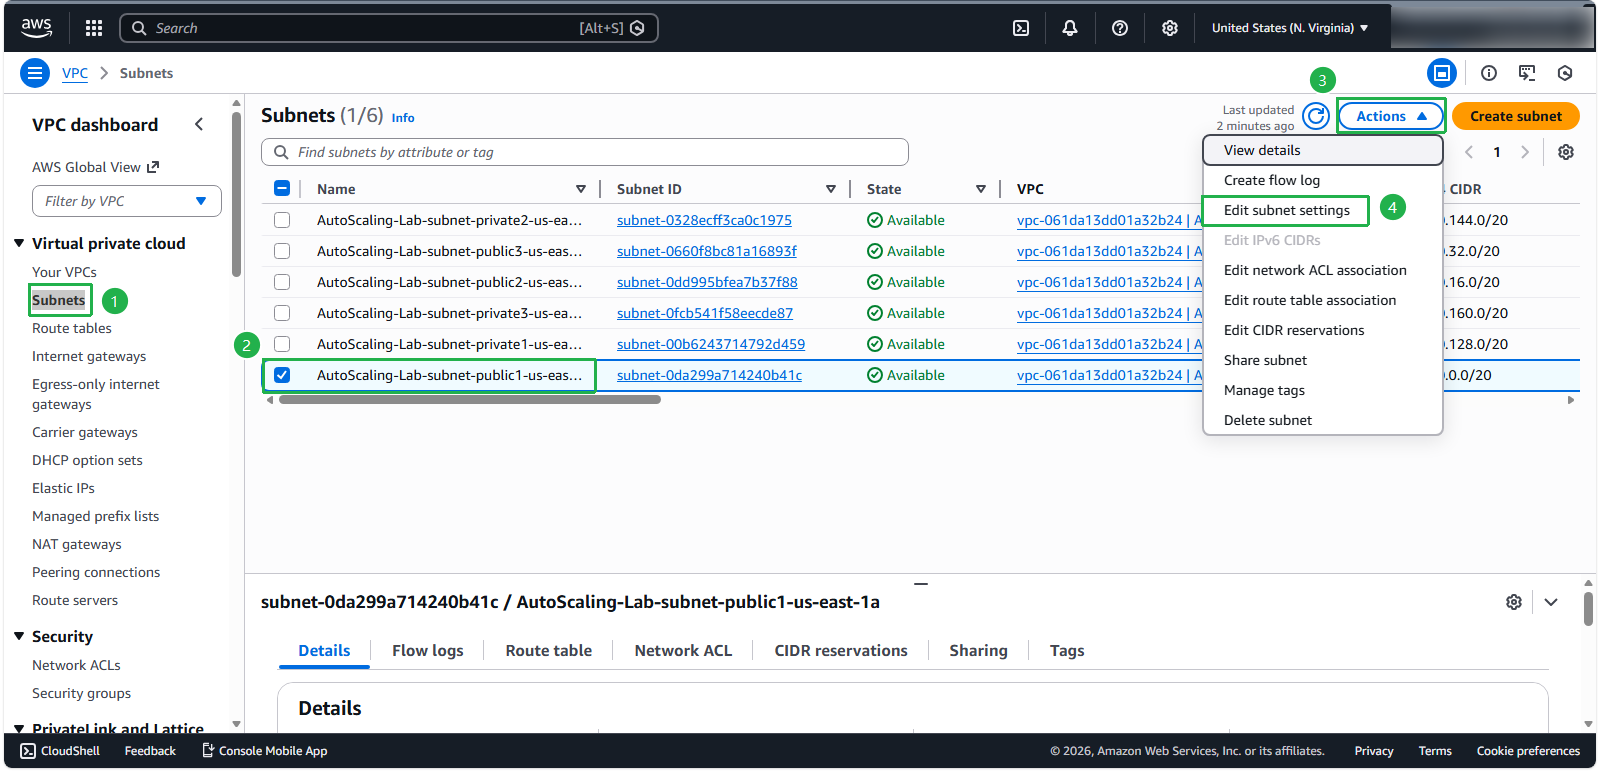
Task: Click the search magnifier in filter box
Action: 281,152
